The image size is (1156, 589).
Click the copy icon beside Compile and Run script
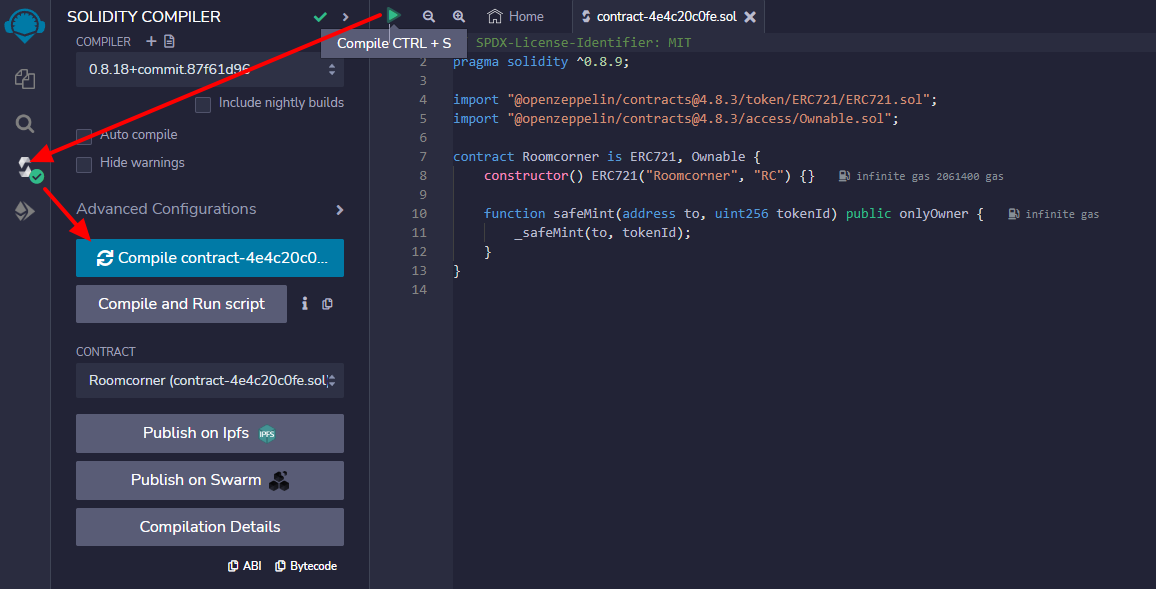pos(327,304)
